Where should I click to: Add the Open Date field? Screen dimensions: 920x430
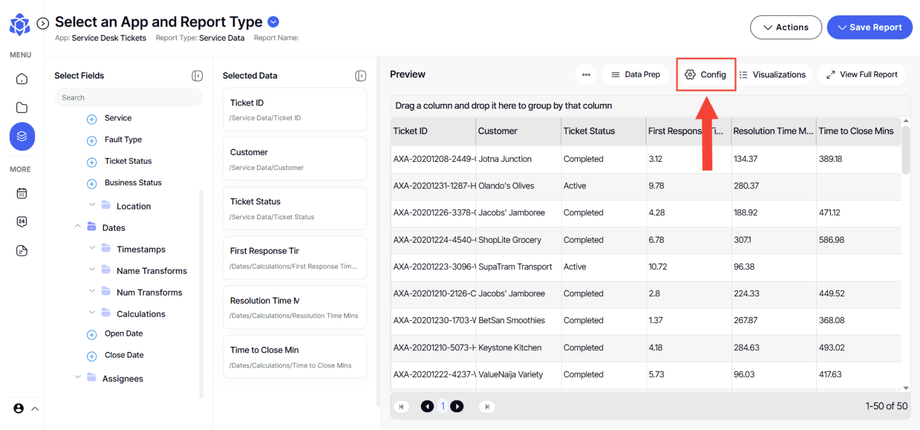(92, 334)
